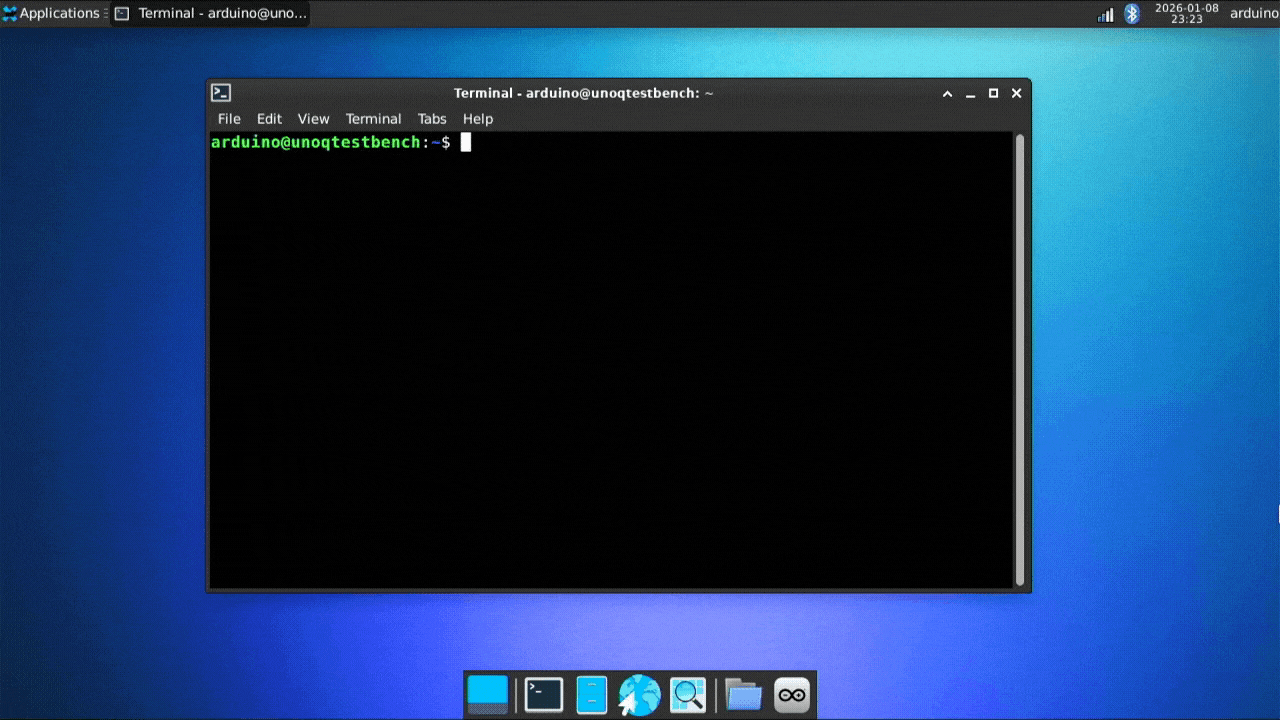Open the Help menu in Terminal
1280x720 pixels.
(478, 119)
